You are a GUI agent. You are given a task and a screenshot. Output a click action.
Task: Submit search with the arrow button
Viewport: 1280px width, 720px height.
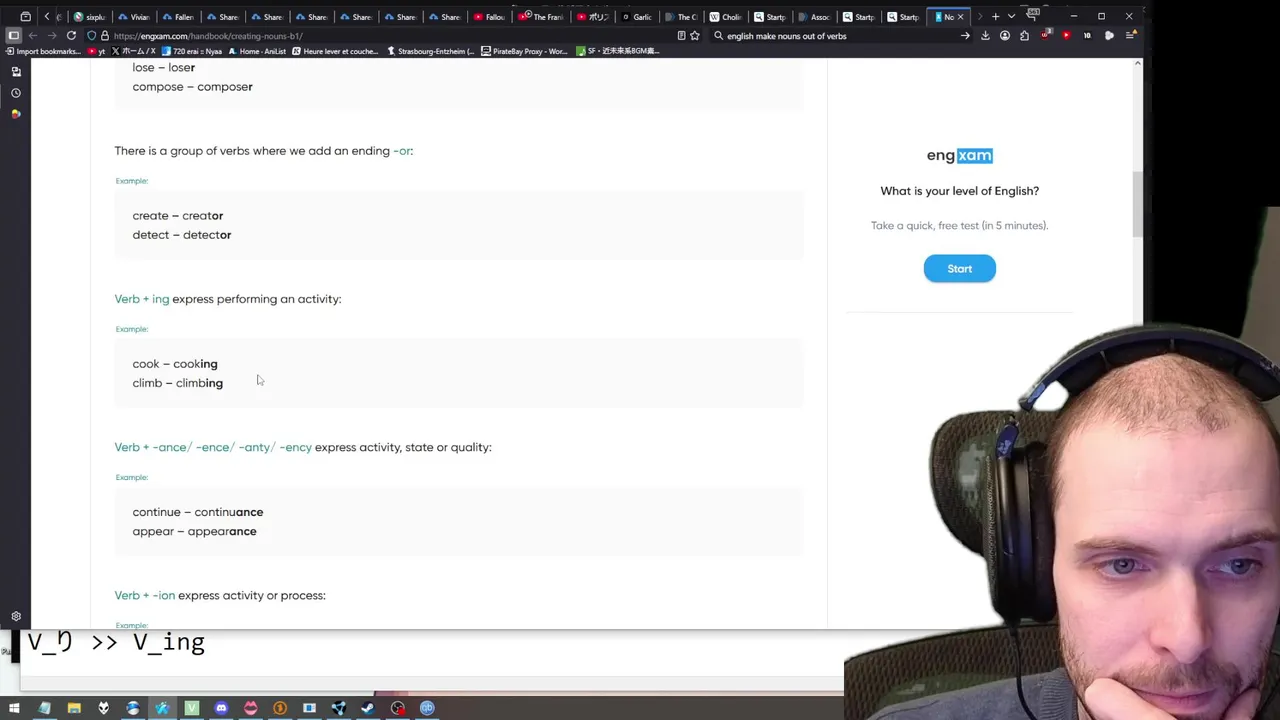click(x=965, y=36)
